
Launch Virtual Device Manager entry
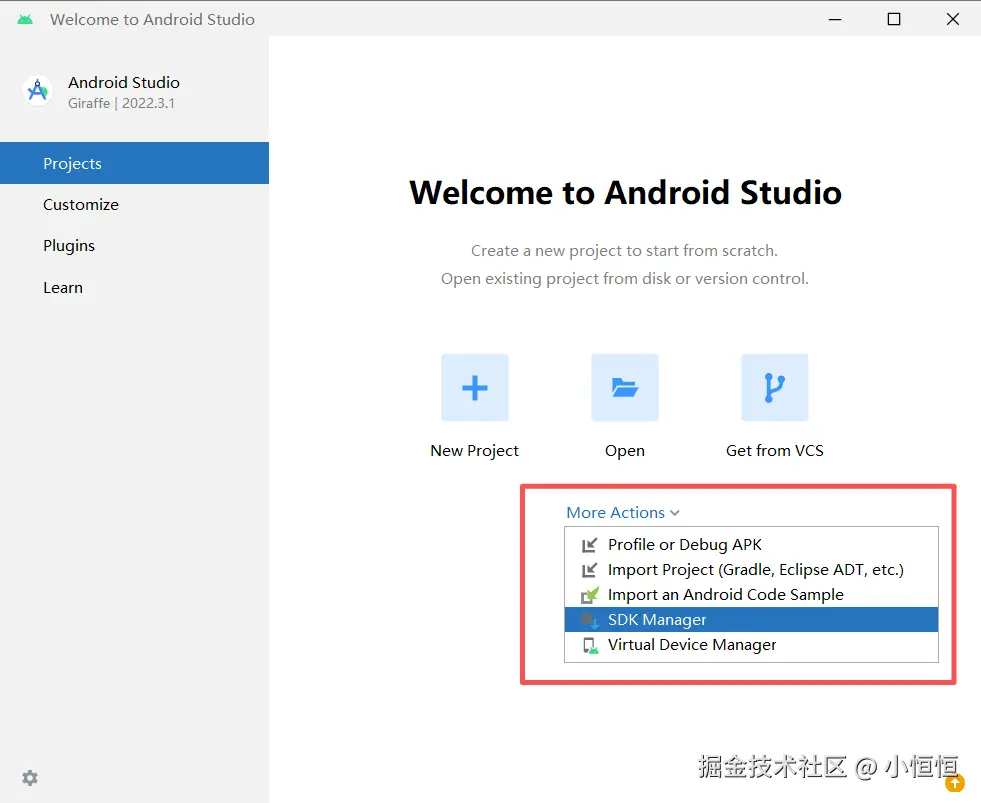751,645
